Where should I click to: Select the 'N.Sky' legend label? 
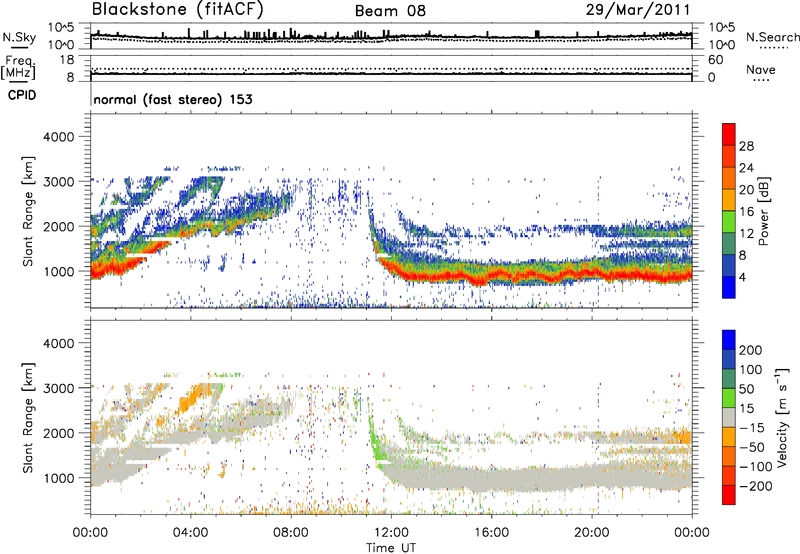point(19,37)
